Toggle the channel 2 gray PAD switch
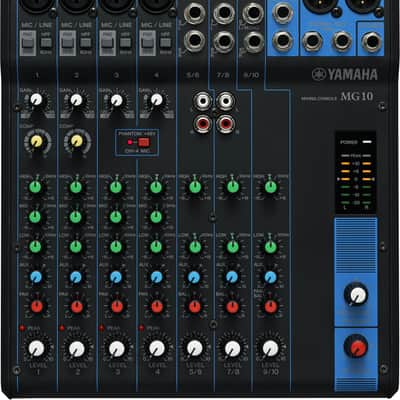The image size is (400, 400). tap(68, 43)
